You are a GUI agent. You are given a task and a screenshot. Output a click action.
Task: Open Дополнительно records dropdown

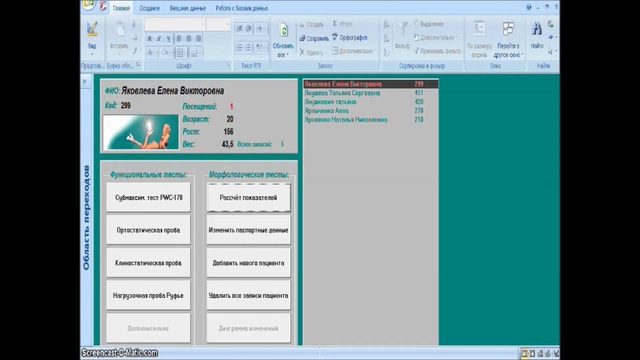pyautogui.click(x=354, y=51)
